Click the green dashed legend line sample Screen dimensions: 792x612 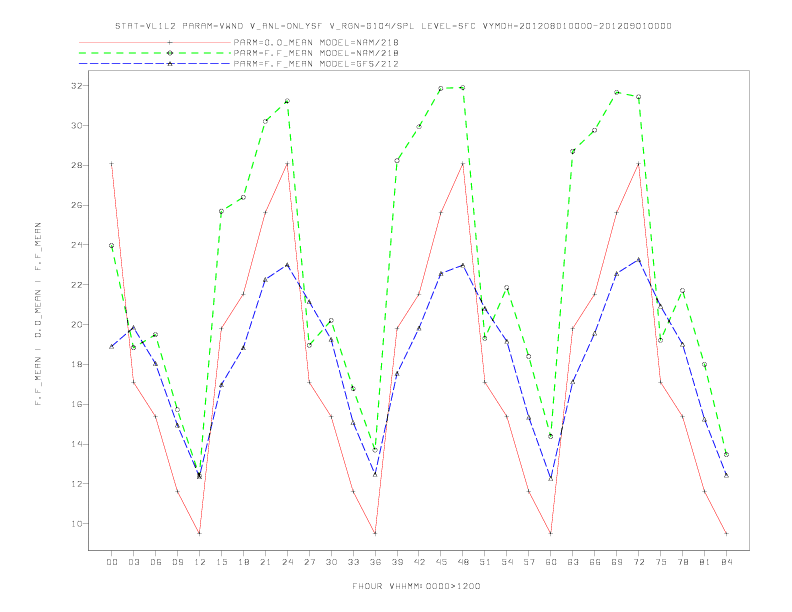pos(155,53)
